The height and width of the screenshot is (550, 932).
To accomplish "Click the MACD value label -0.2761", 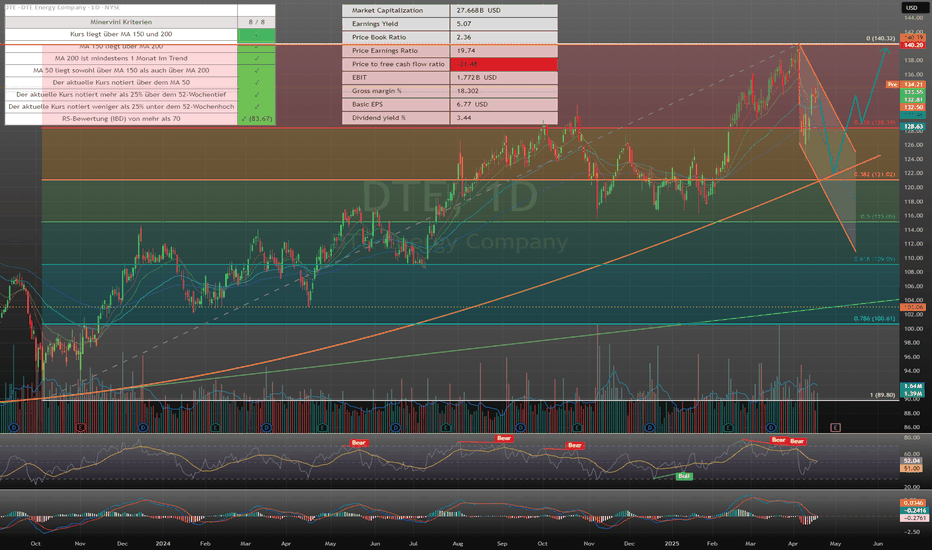I will pos(913,518).
